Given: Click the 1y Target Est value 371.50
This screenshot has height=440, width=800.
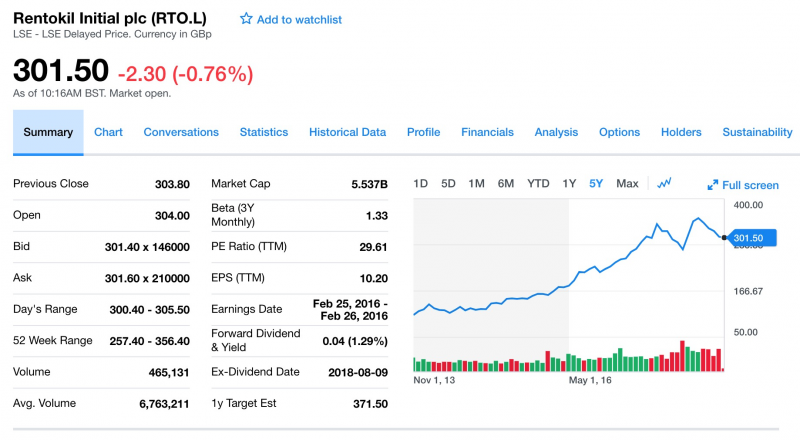Looking at the screenshot, I should 370,404.
